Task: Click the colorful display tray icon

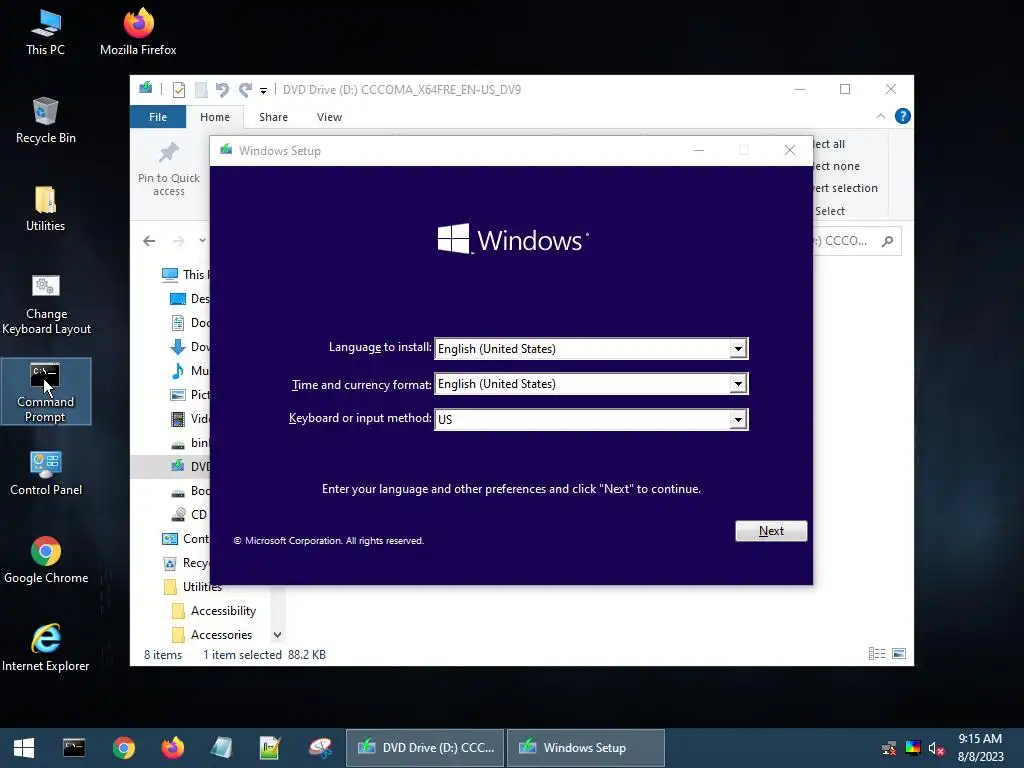Action: [x=913, y=748]
